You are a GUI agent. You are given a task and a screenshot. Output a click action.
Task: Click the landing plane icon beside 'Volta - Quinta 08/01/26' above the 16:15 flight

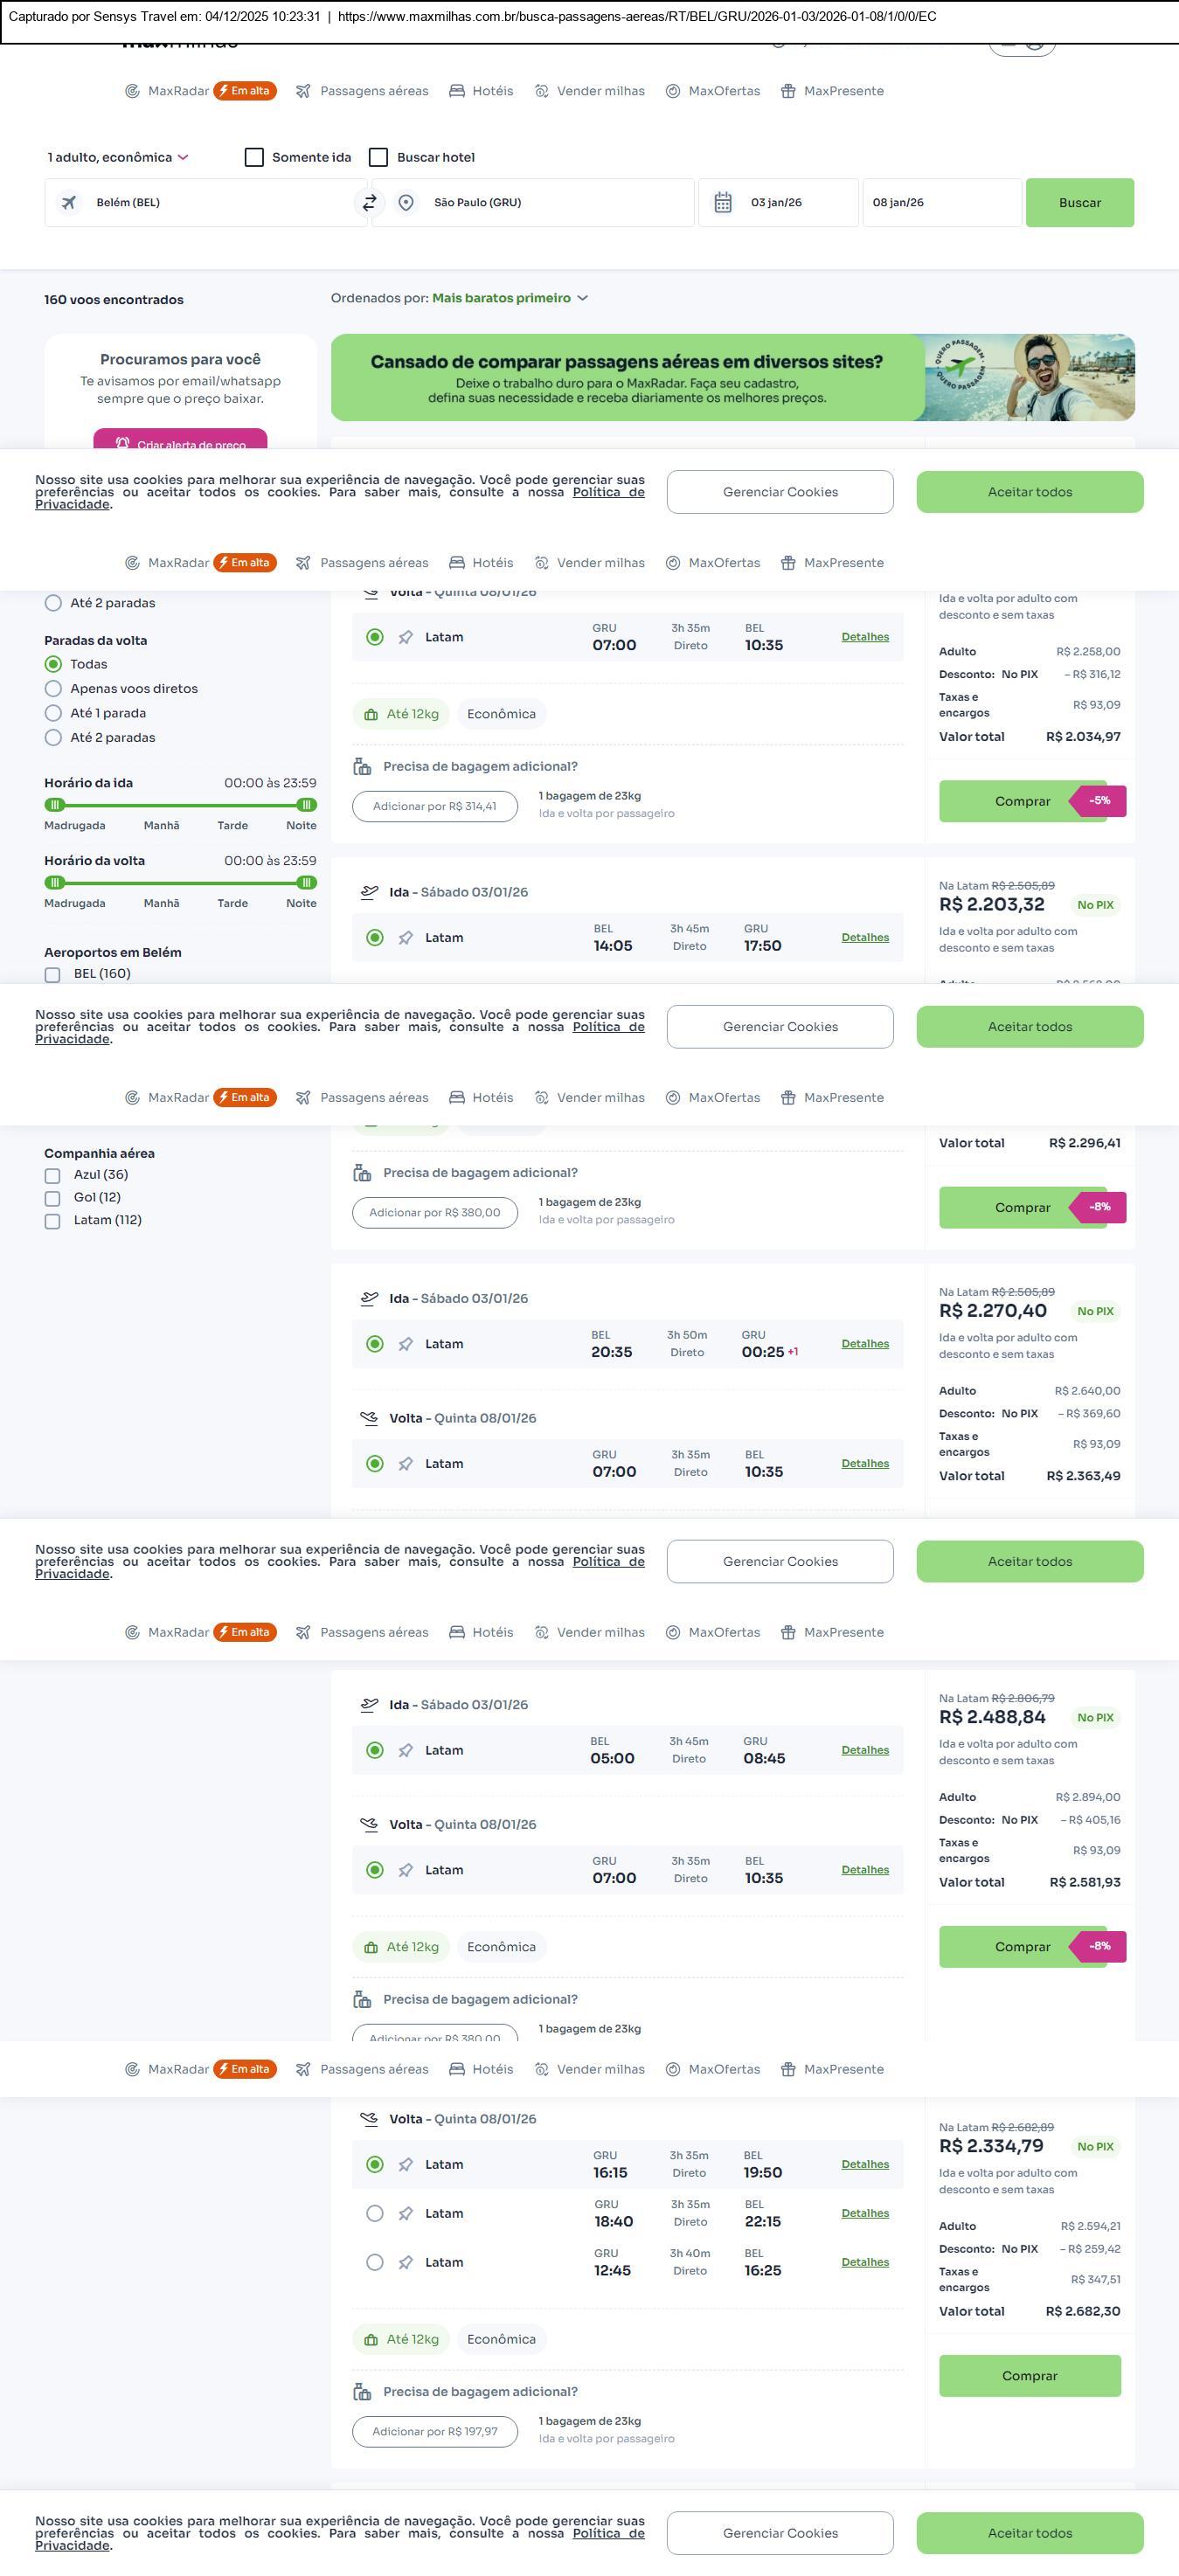369,2118
